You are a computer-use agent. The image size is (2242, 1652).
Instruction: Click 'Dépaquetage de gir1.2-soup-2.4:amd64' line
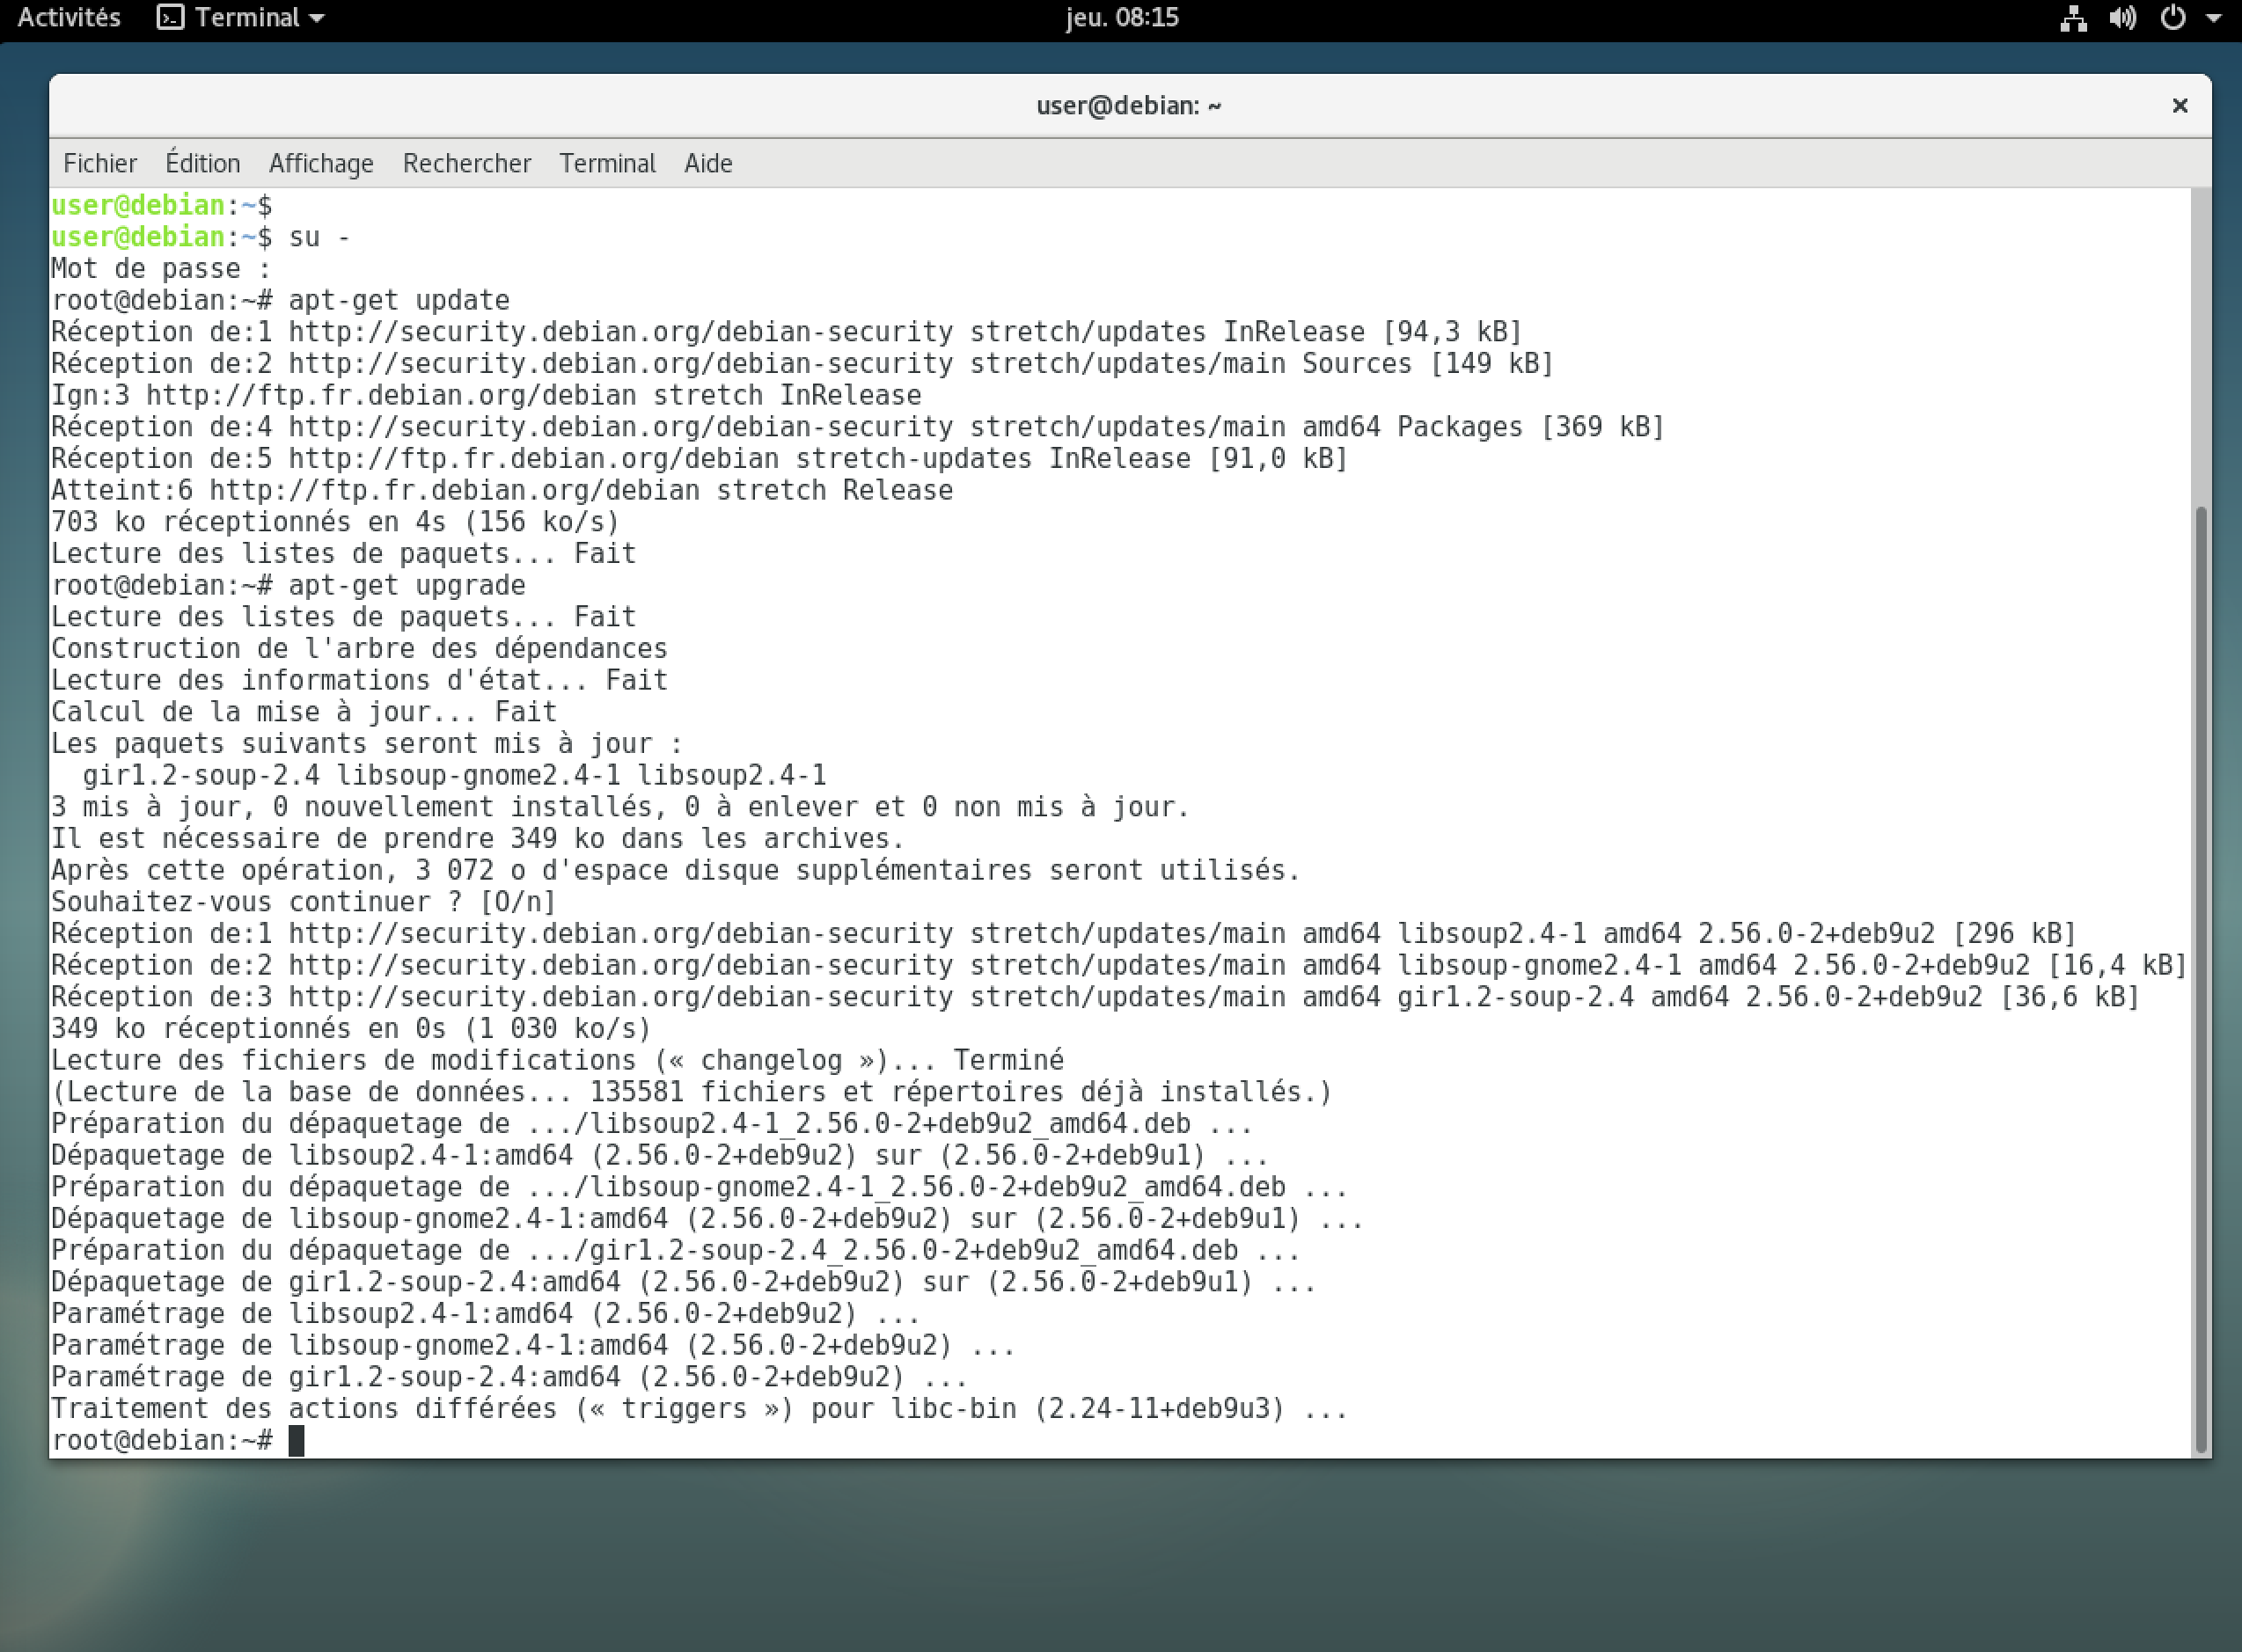point(684,1282)
